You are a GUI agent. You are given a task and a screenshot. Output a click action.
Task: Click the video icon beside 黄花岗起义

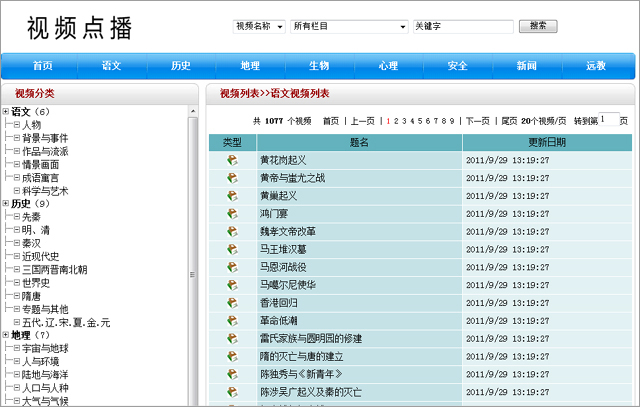click(x=232, y=160)
